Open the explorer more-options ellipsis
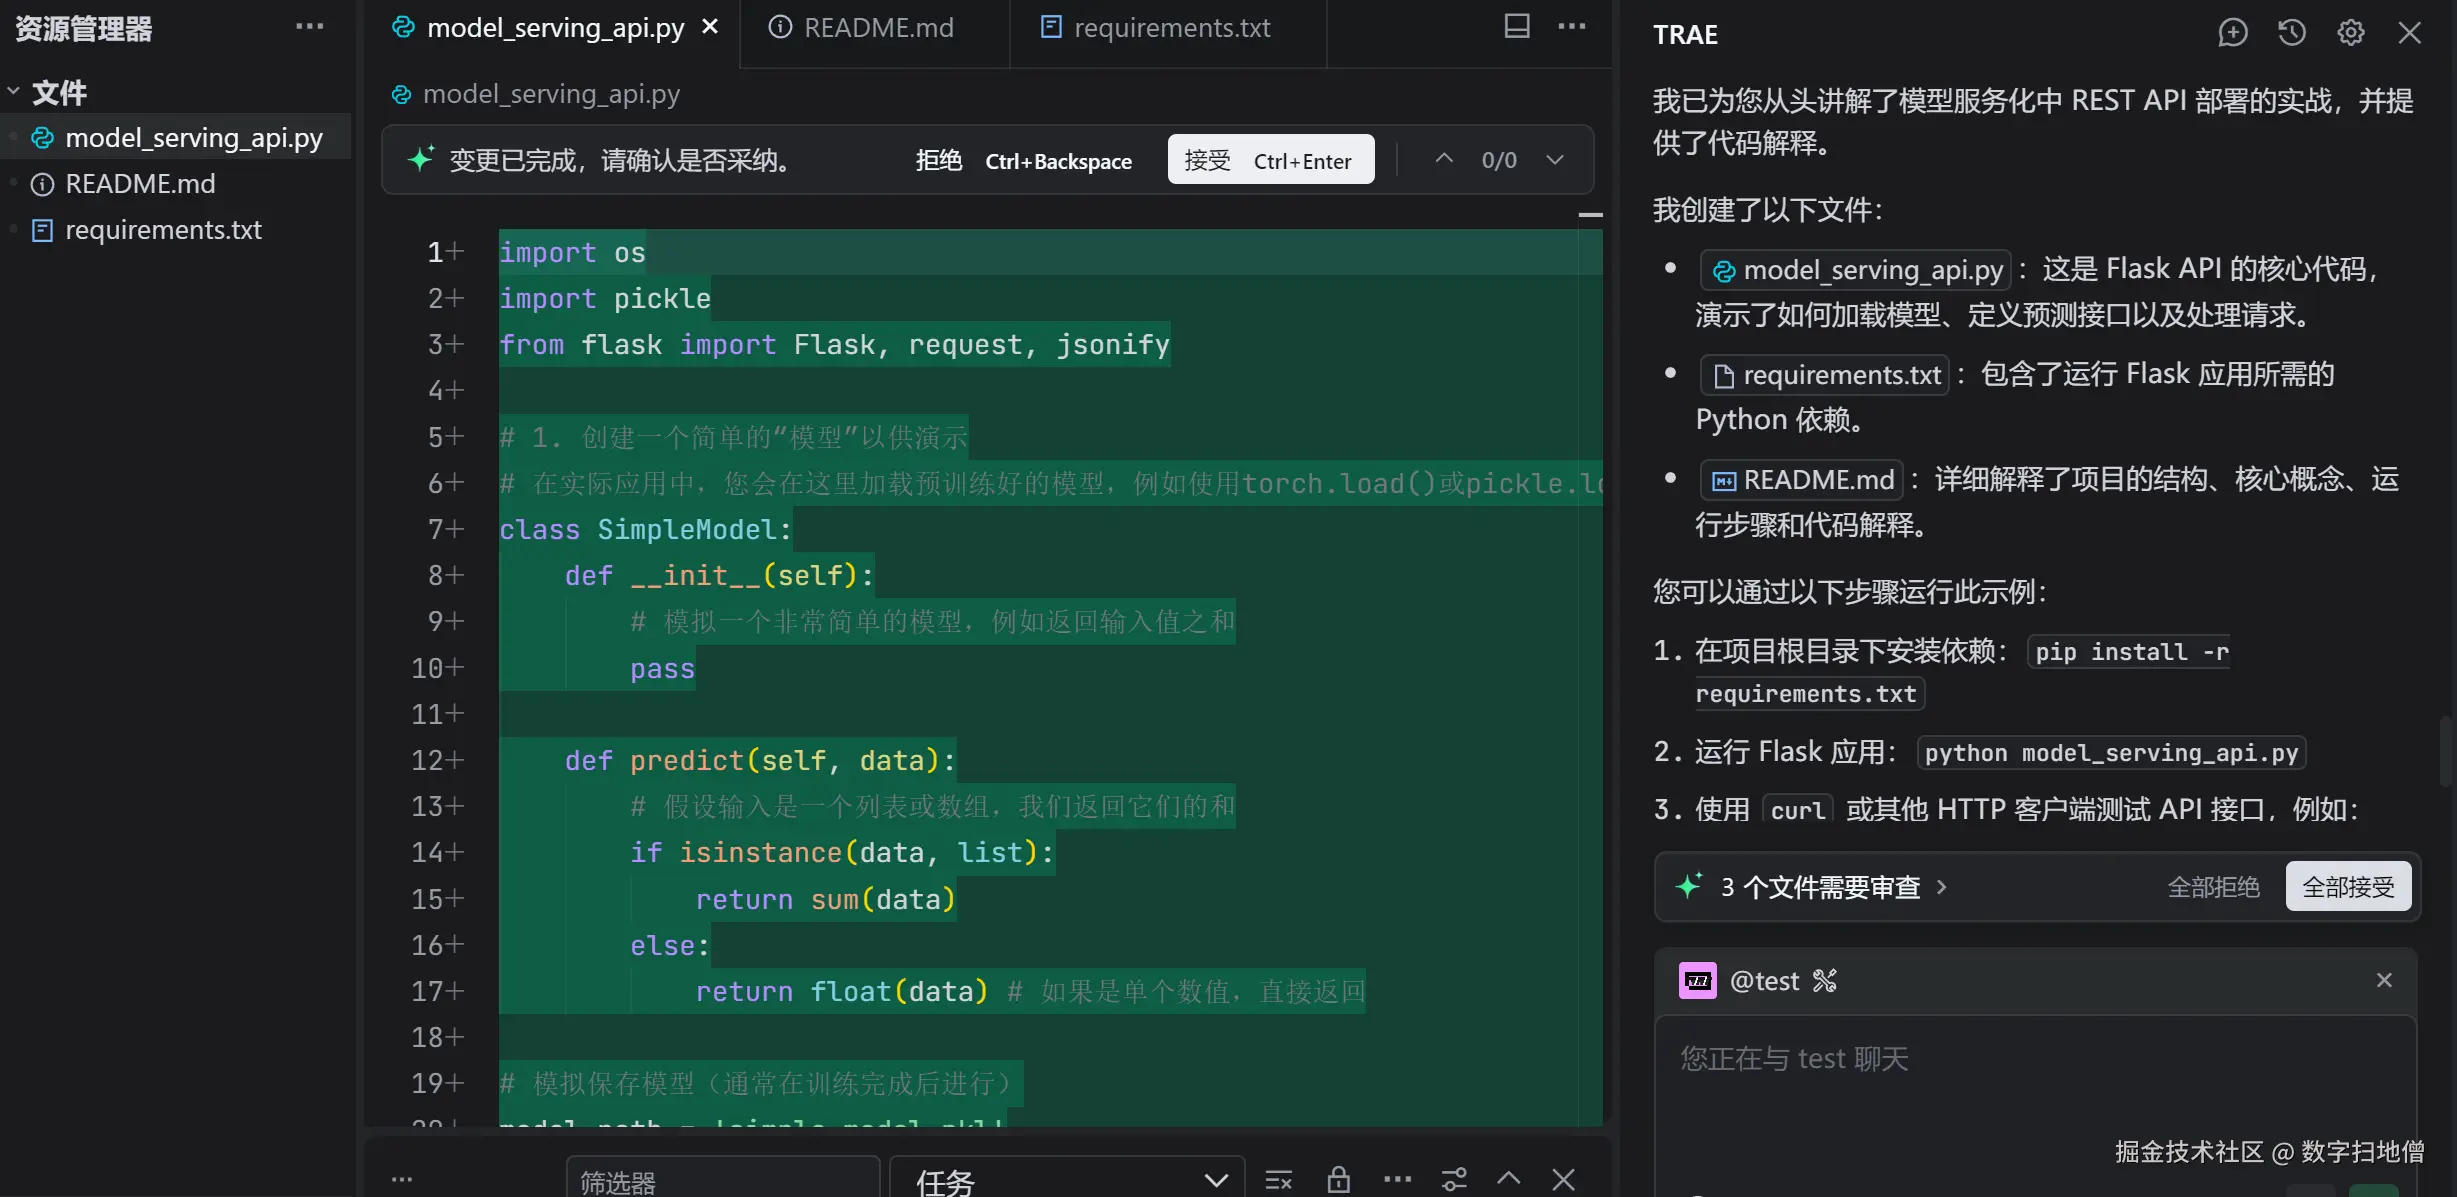This screenshot has height=1197, width=2457. [309, 27]
